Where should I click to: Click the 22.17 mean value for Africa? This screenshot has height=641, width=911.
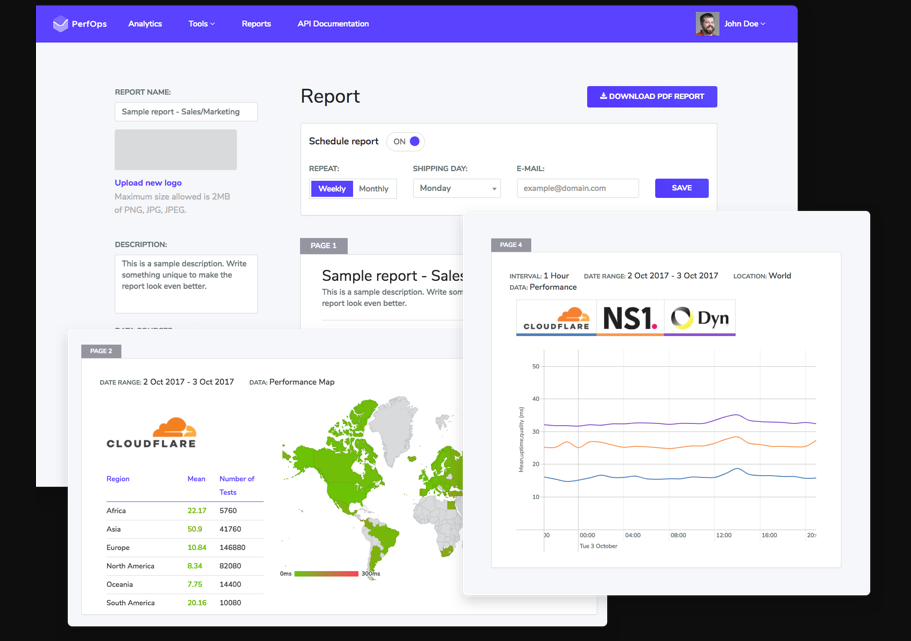pyautogui.click(x=196, y=510)
